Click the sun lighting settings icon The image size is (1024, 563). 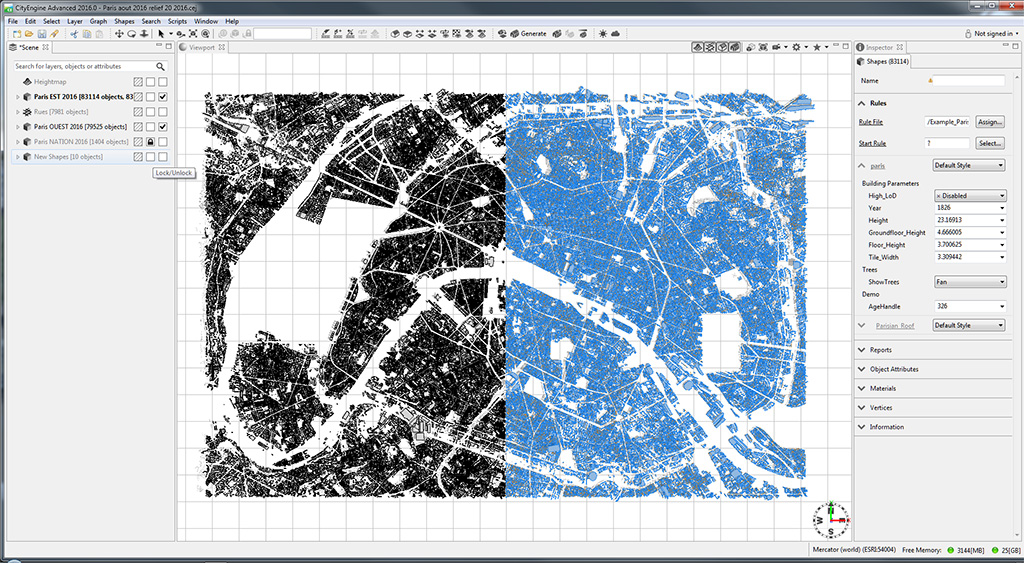click(603, 34)
